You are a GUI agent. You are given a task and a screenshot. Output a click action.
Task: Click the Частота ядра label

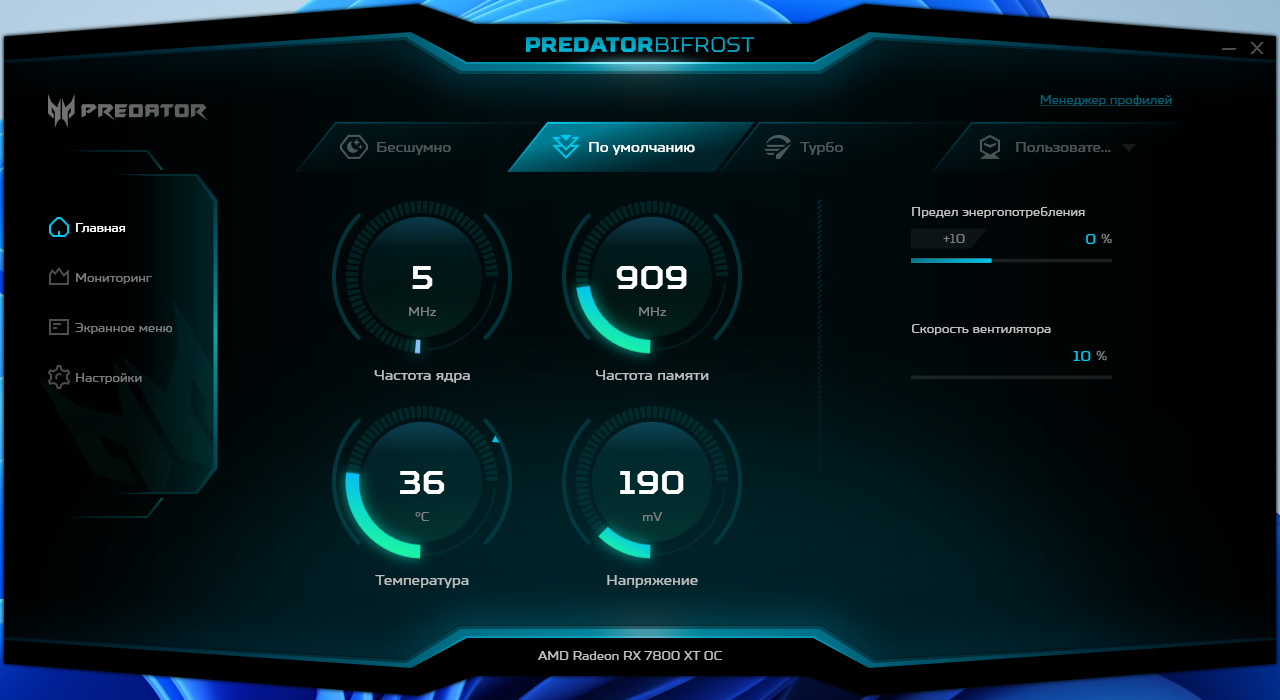coord(422,375)
